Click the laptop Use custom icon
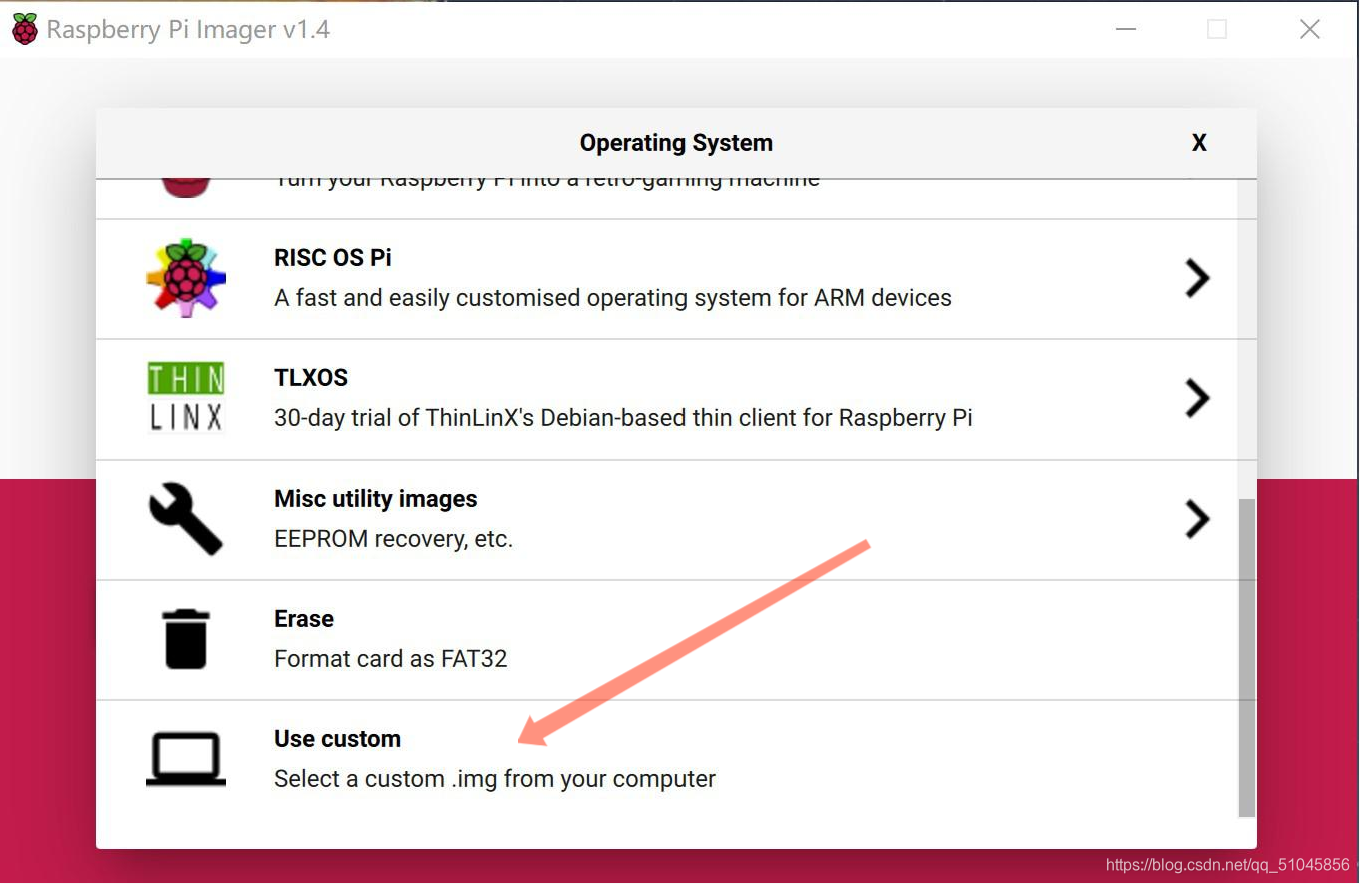The image size is (1360, 884). [186, 759]
